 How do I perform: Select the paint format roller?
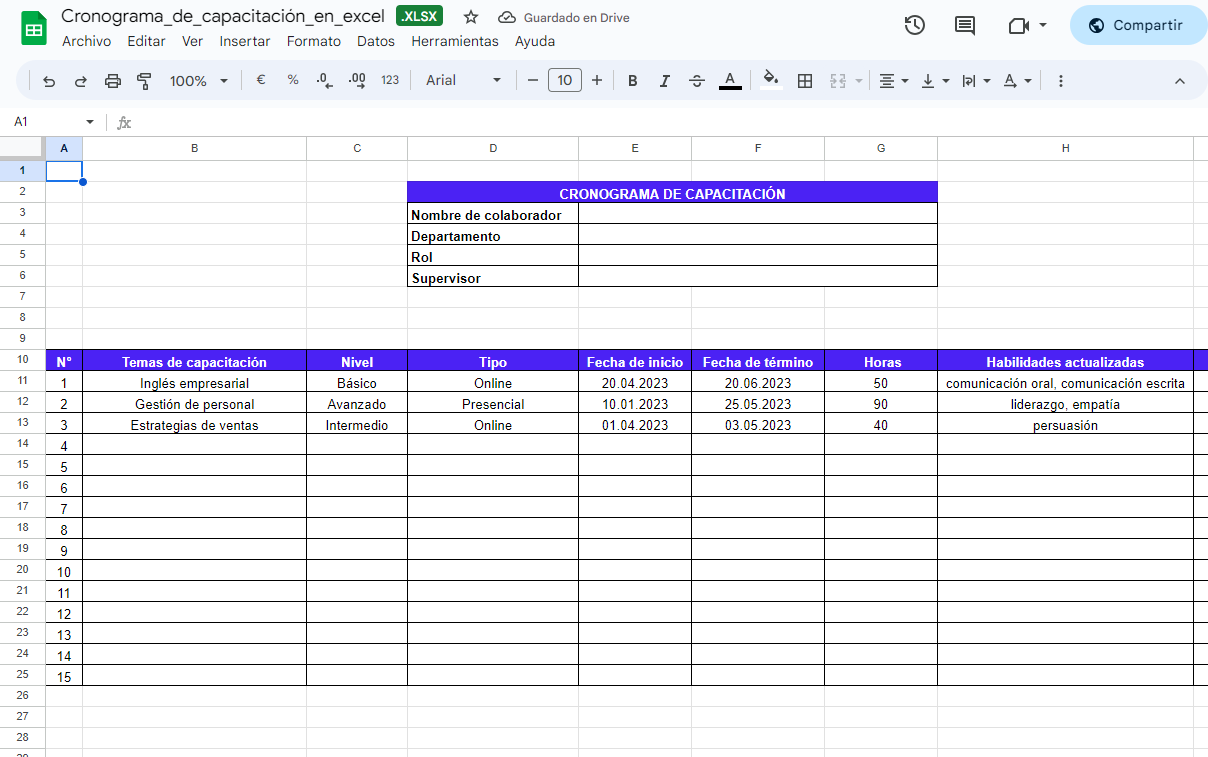point(144,81)
